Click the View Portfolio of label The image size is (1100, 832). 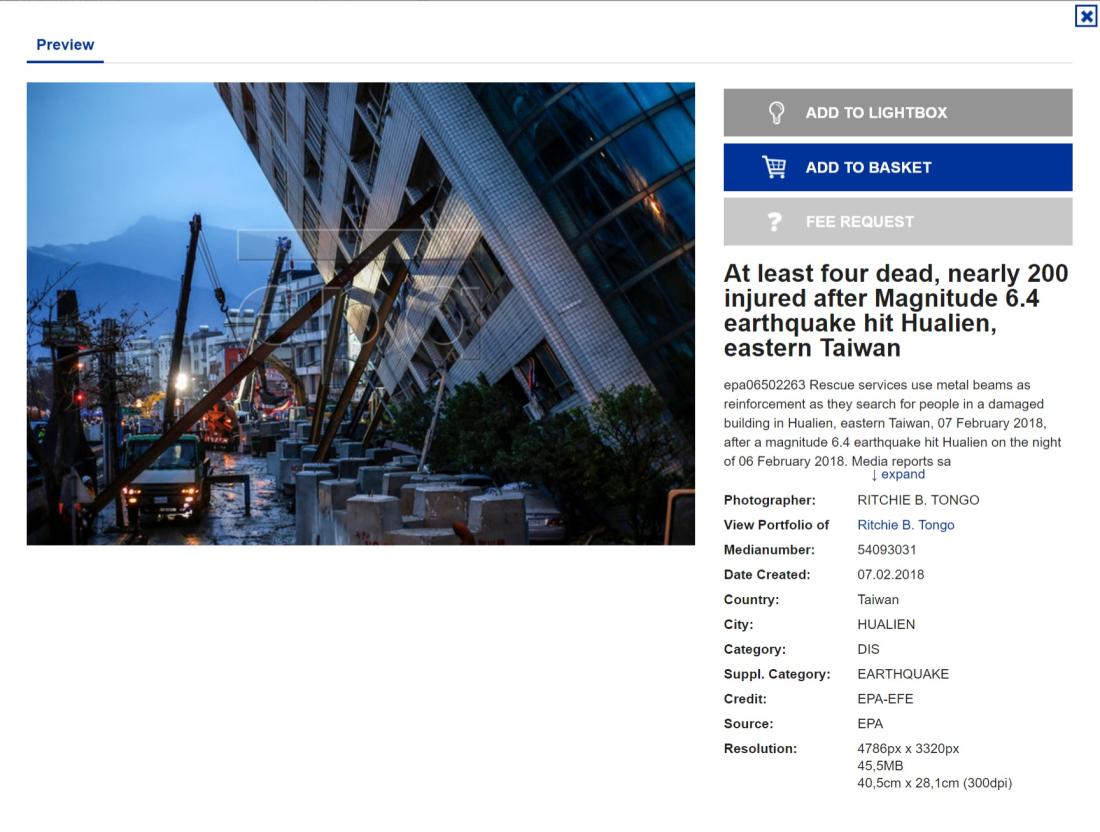coord(776,525)
